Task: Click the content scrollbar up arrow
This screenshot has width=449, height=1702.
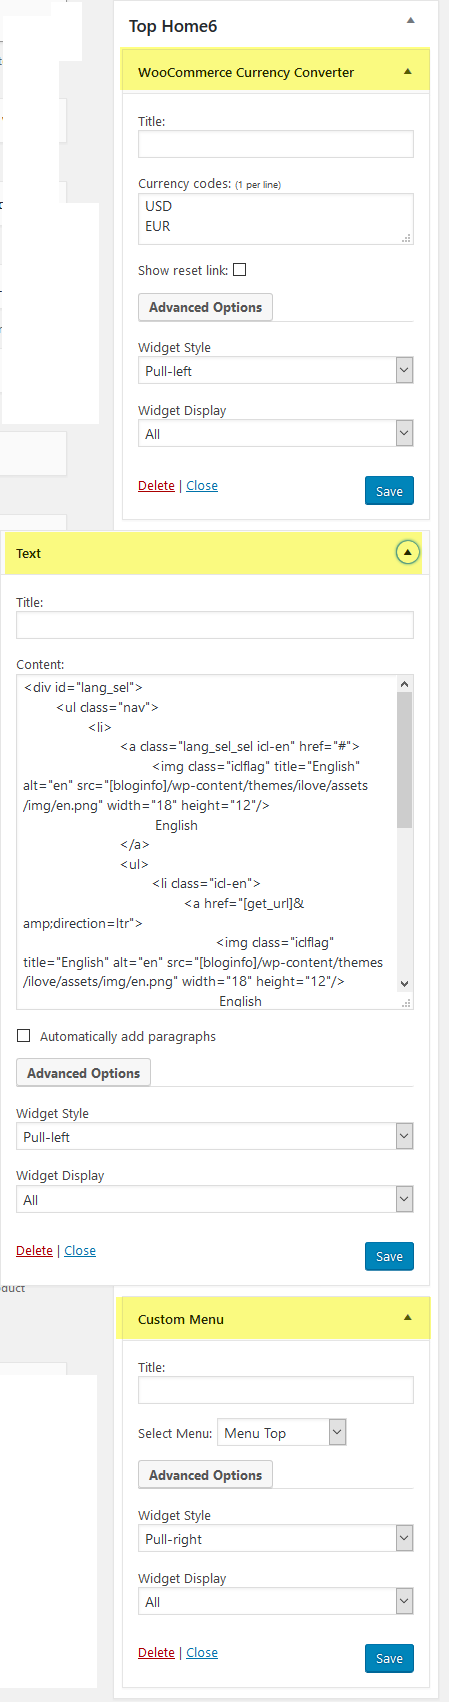Action: click(x=405, y=684)
